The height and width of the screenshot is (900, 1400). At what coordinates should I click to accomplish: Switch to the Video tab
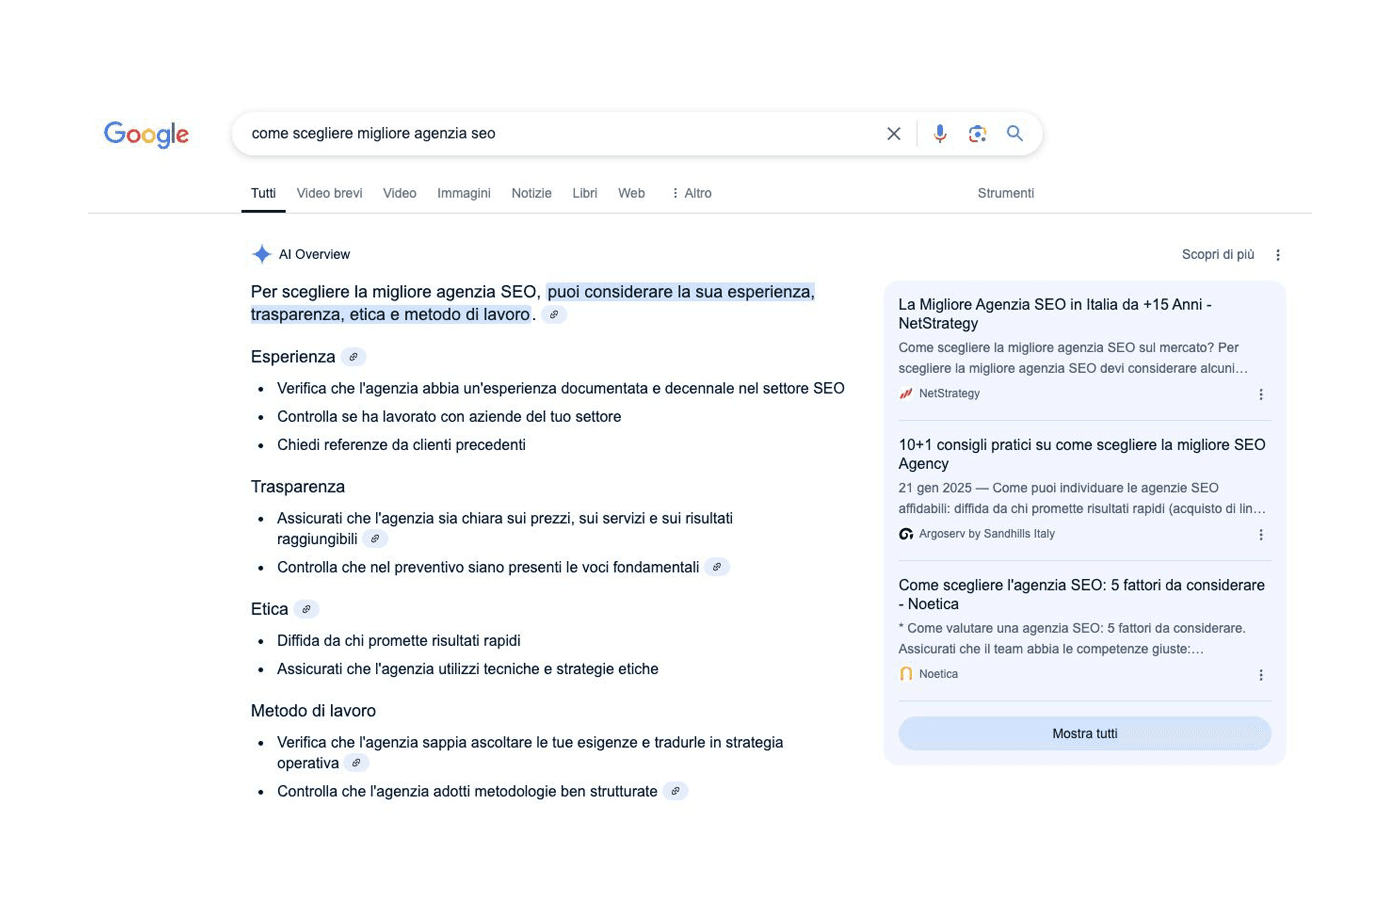[x=399, y=193]
